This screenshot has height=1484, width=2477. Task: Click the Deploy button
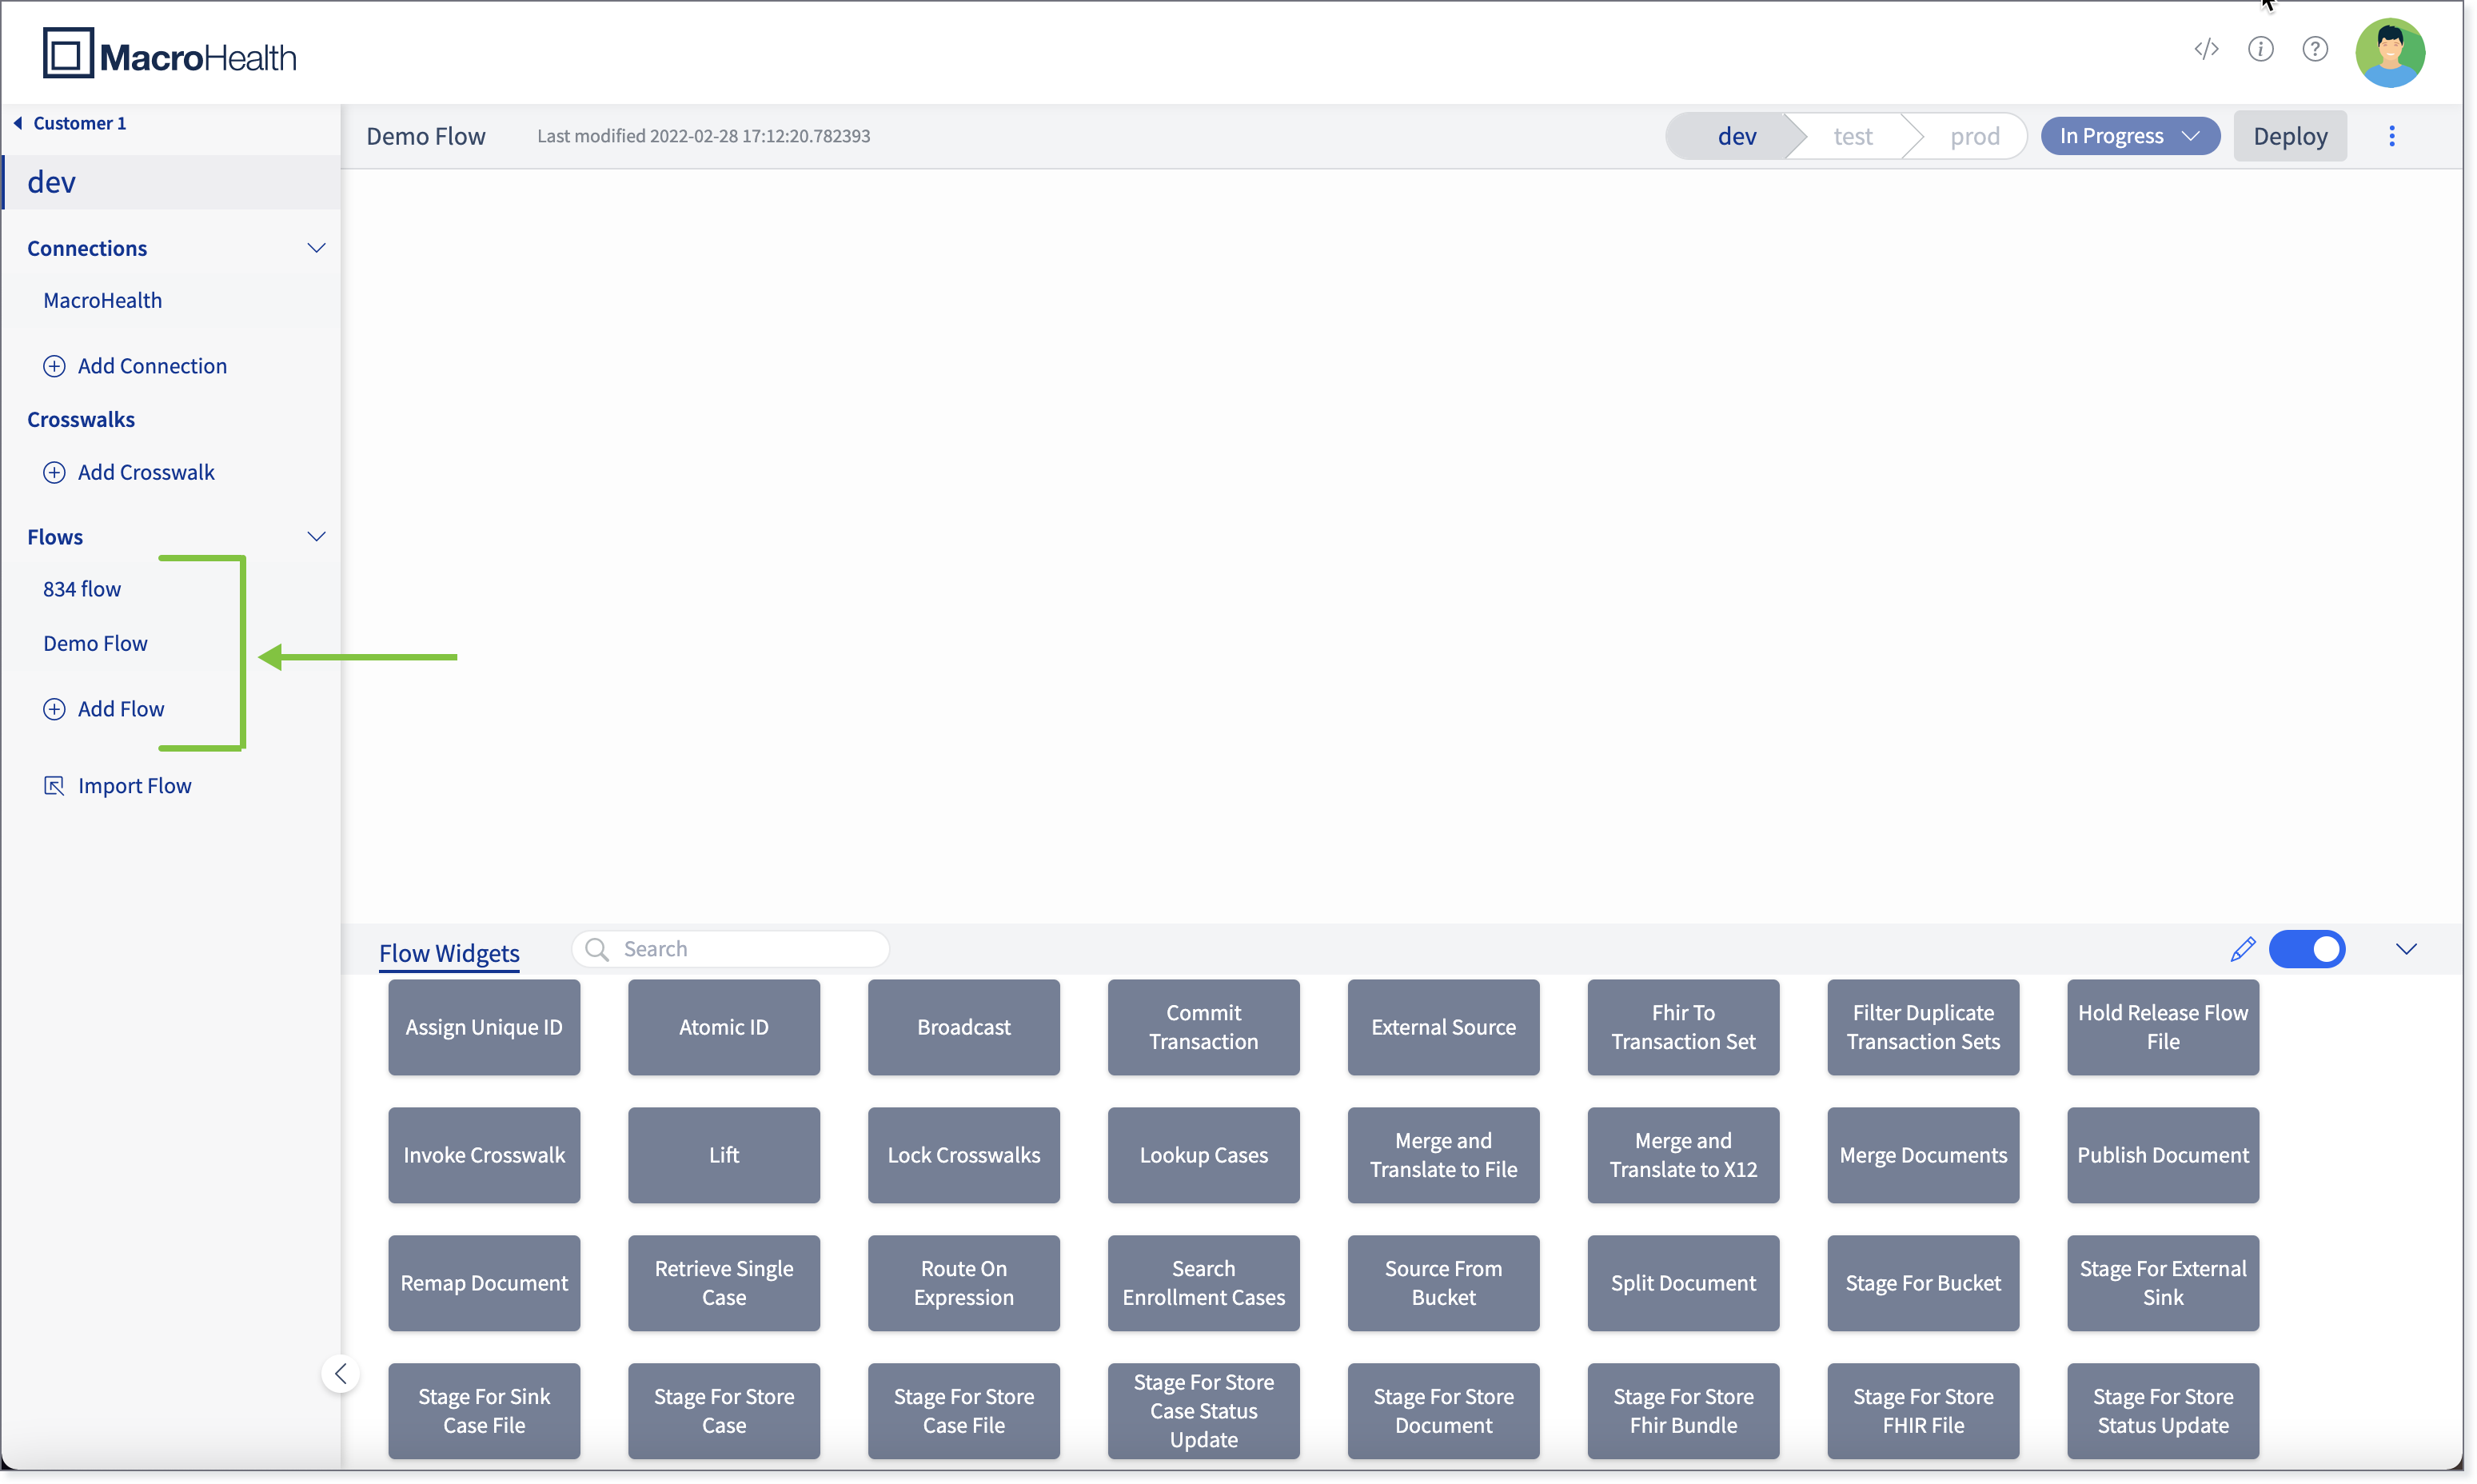pyautogui.click(x=2290, y=136)
